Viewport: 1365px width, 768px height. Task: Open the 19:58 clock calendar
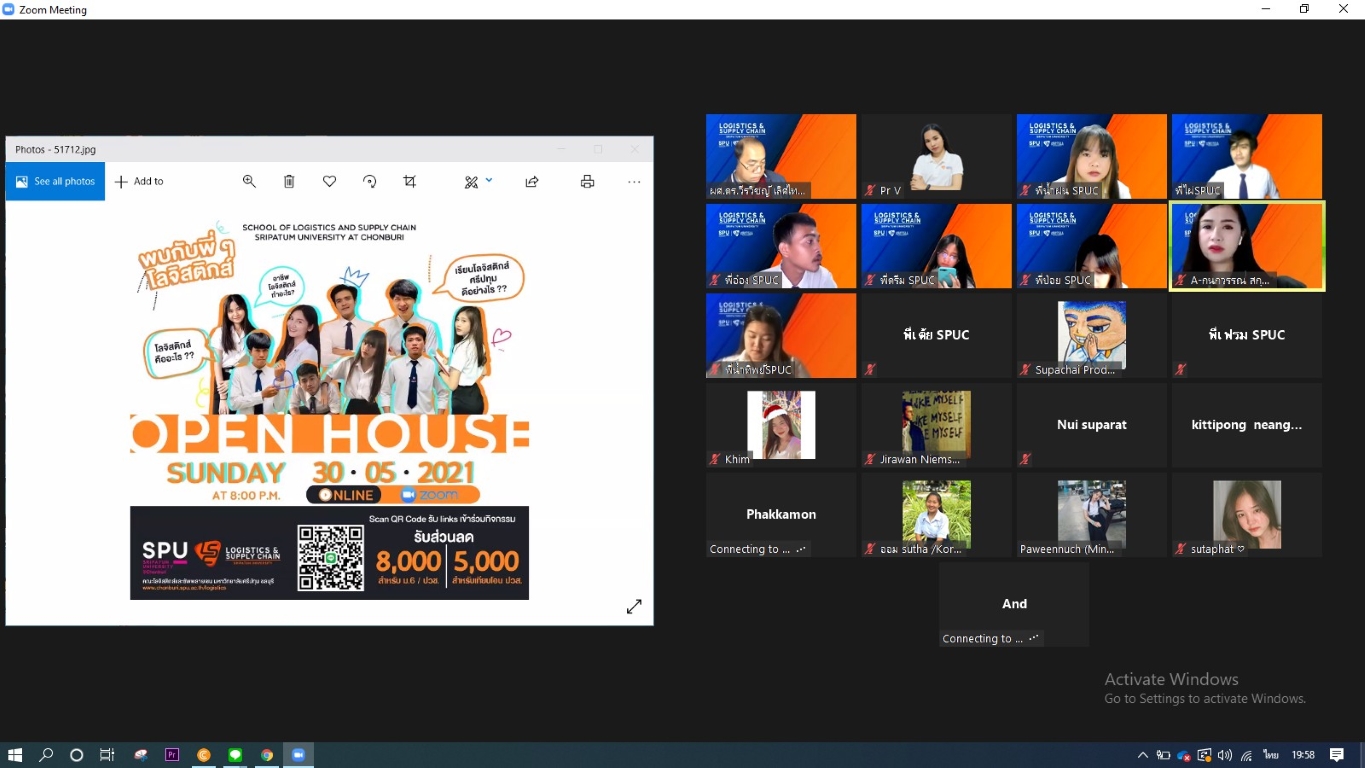tap(1303, 755)
